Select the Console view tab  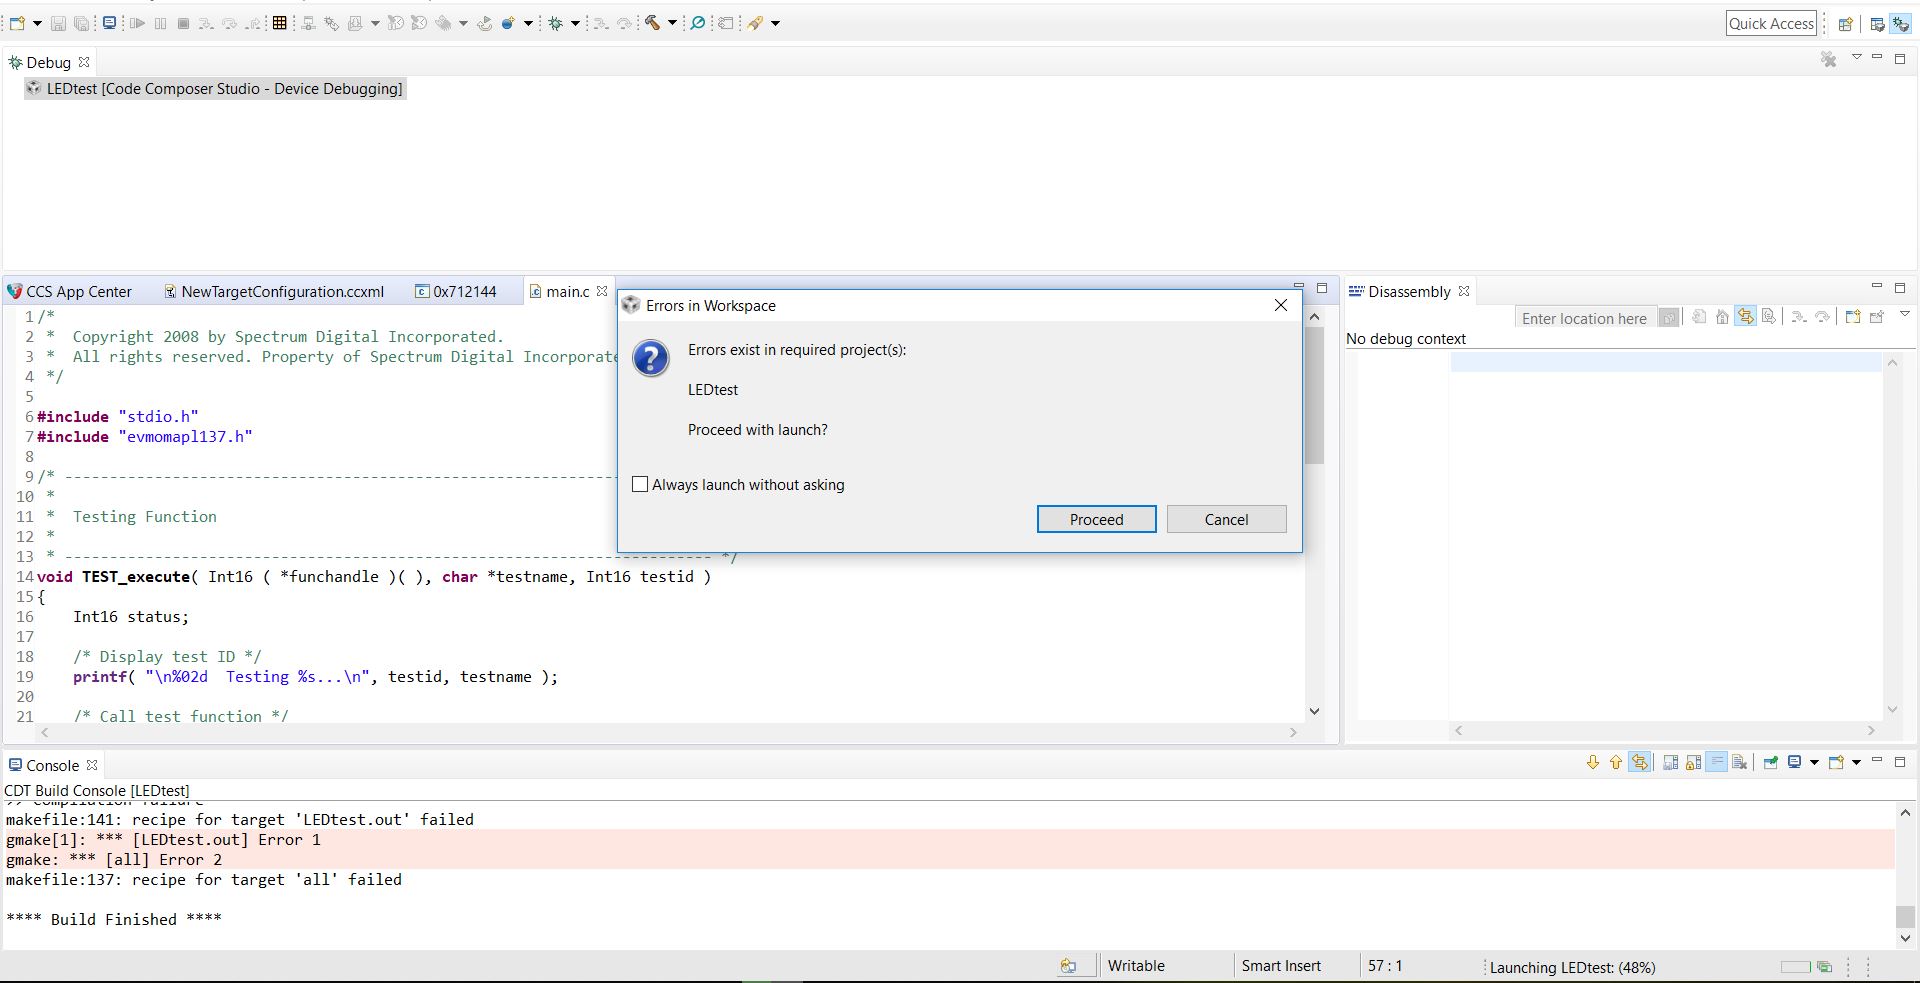[52, 765]
